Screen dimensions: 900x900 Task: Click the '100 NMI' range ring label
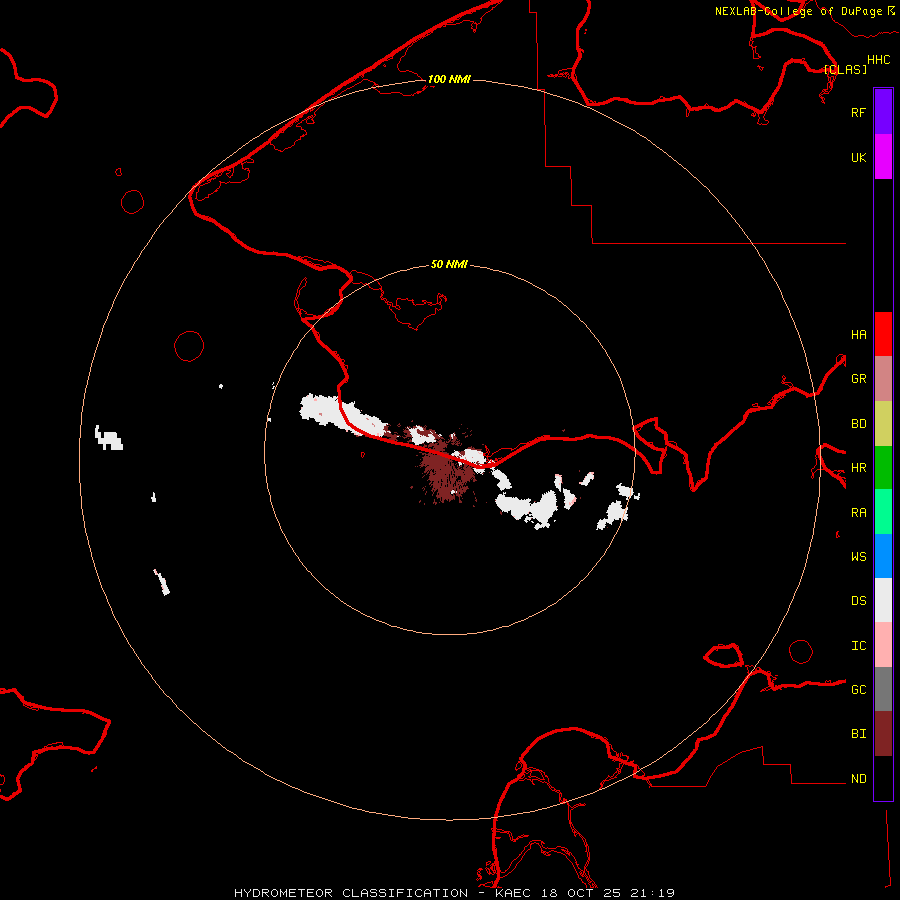pos(449,79)
